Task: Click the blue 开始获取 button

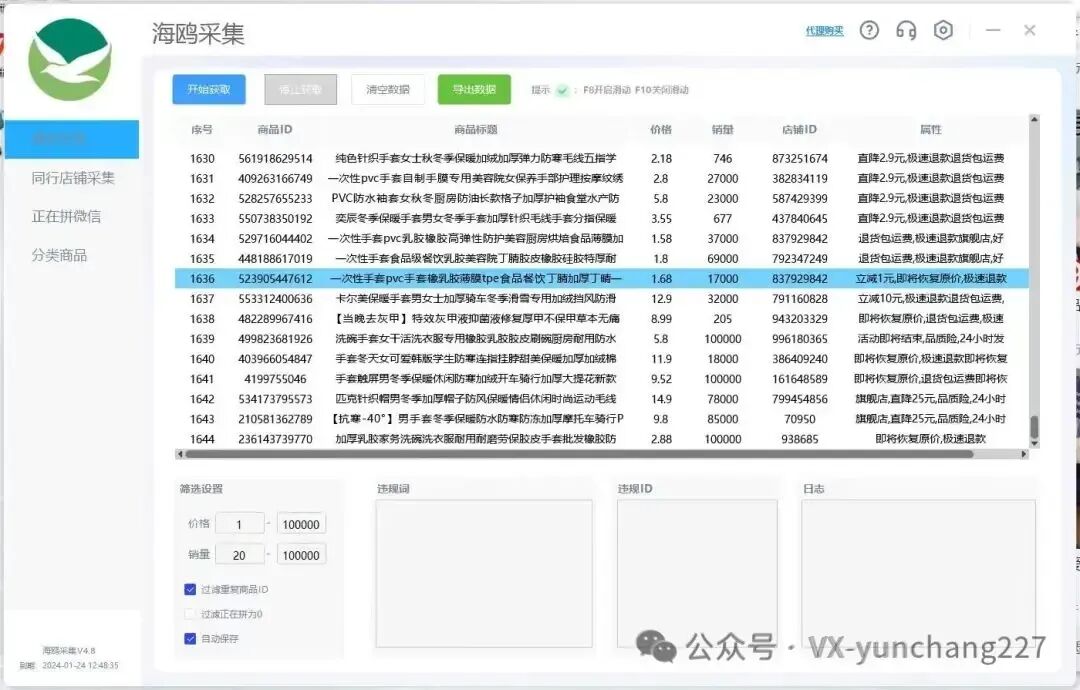Action: tap(209, 90)
